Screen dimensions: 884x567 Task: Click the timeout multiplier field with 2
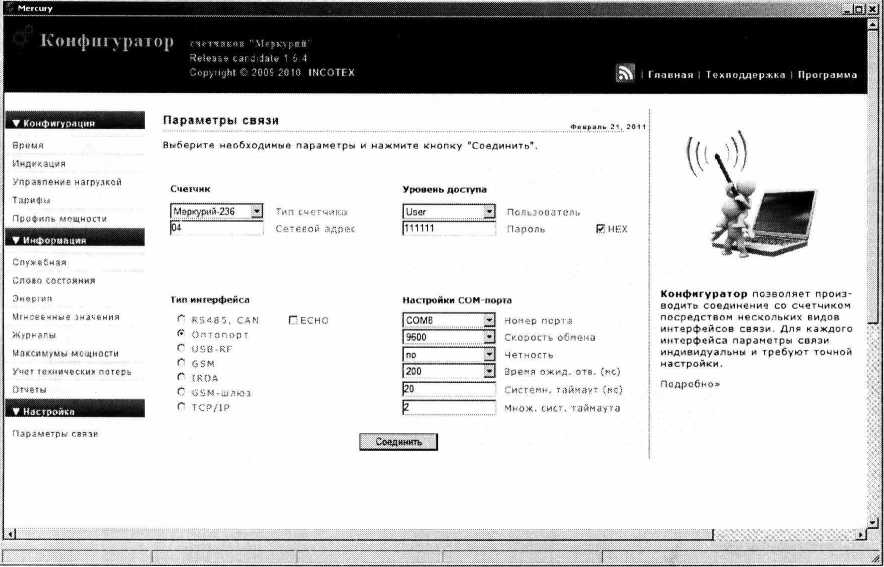pos(449,407)
